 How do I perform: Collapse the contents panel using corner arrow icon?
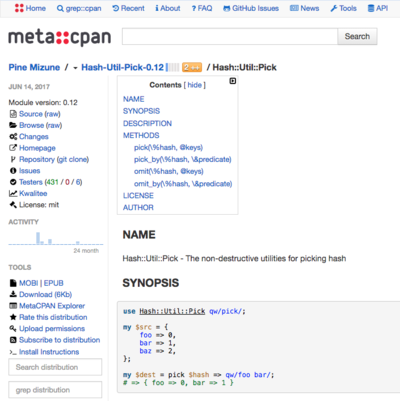tap(233, 81)
